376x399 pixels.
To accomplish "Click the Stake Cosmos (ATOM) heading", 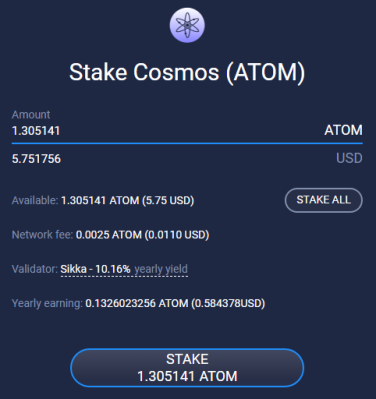I will 187,72.
